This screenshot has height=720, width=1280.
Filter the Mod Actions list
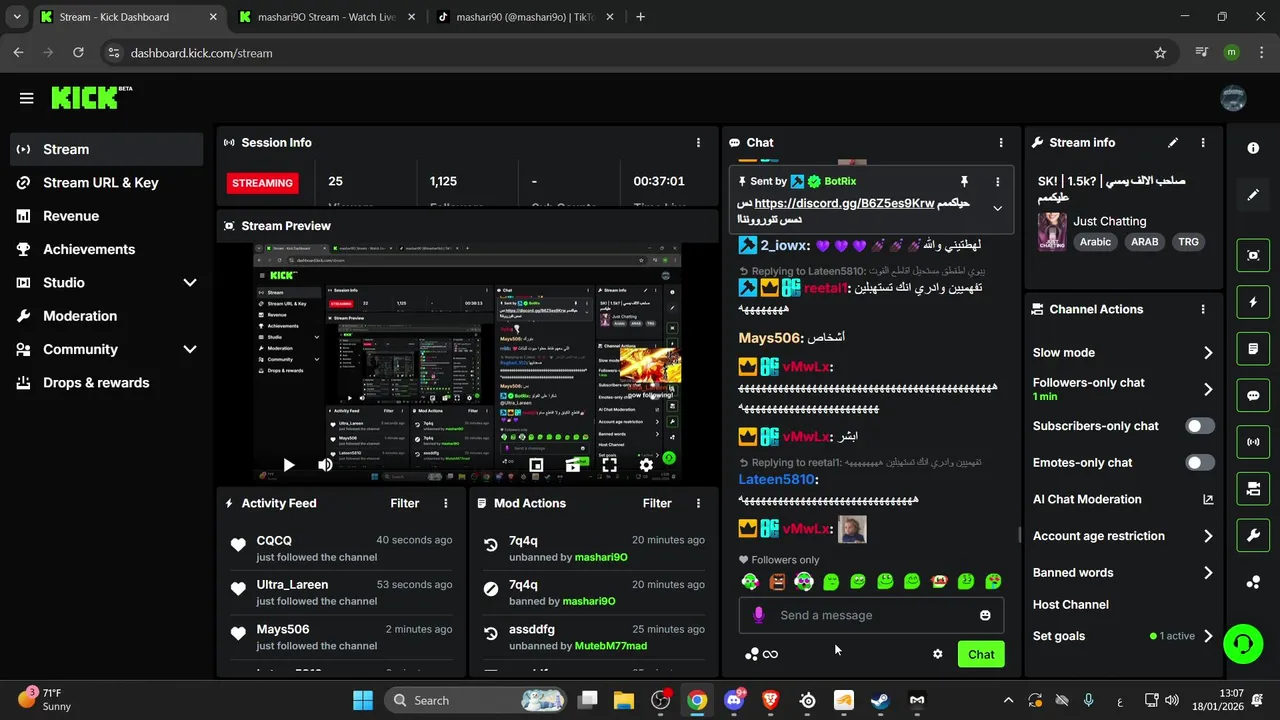tap(657, 503)
